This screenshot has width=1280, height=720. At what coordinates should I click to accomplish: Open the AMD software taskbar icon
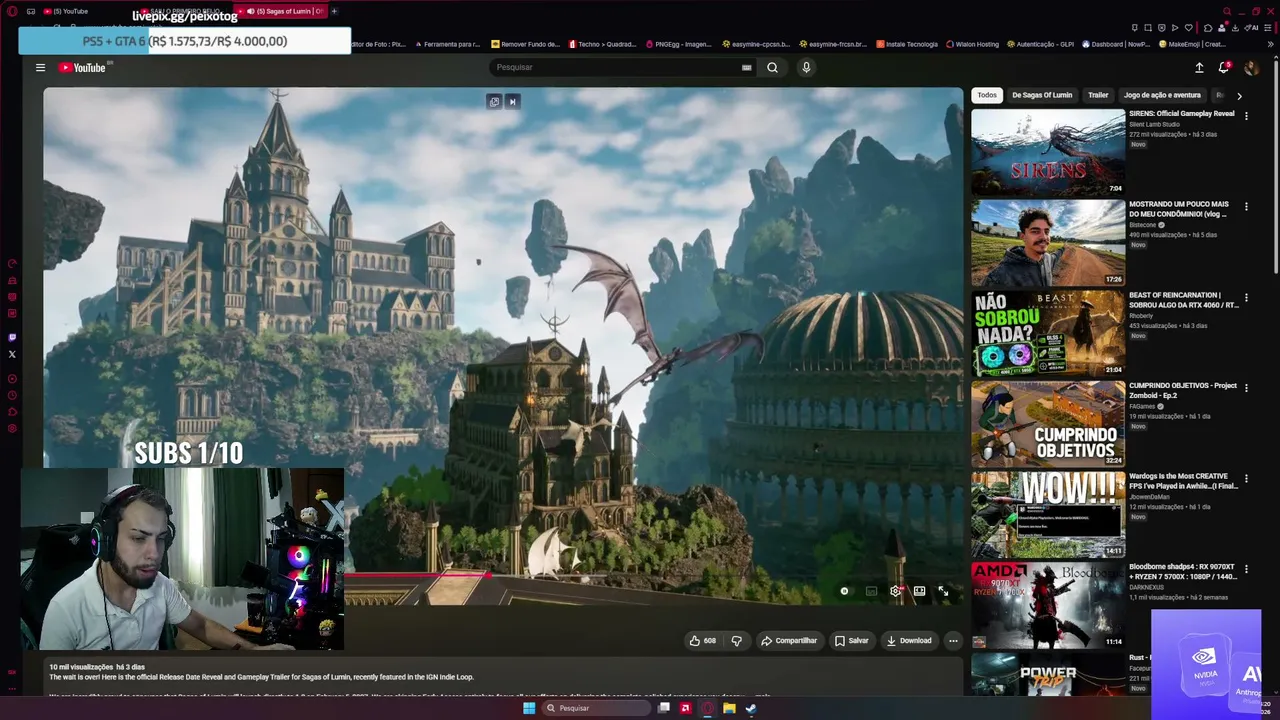click(686, 708)
